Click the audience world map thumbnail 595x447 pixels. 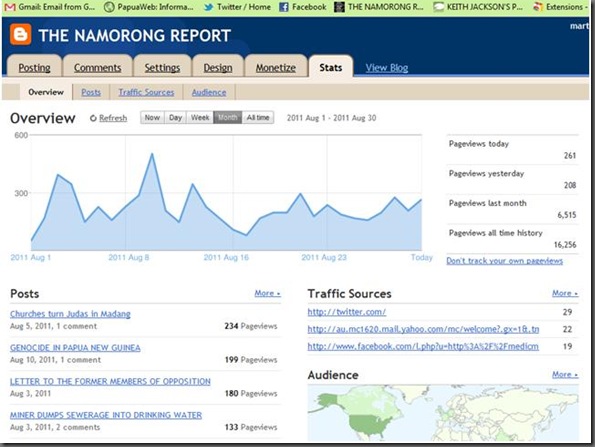point(443,413)
